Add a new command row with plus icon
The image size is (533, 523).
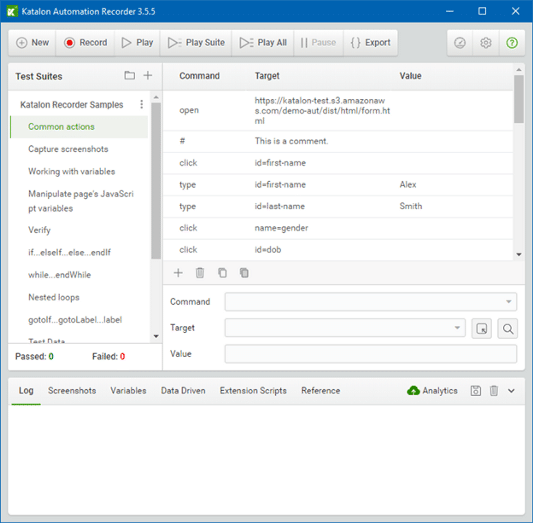coord(178,273)
